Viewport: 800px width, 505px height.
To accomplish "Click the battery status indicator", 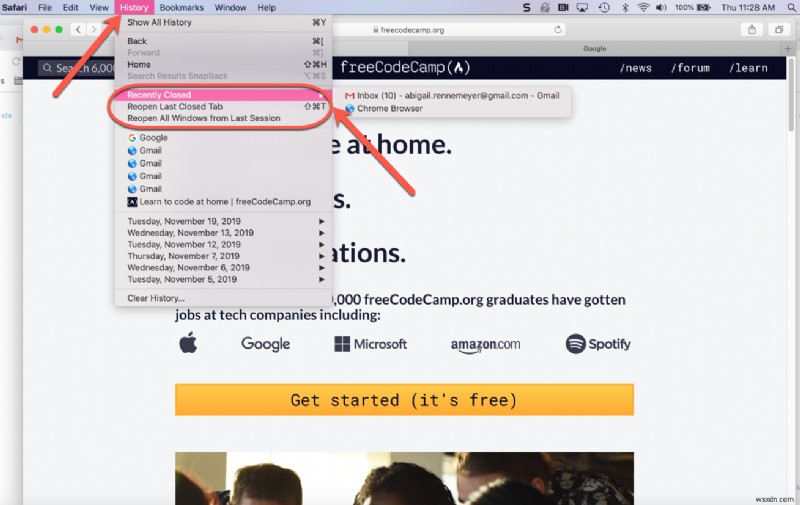I will [693, 7].
